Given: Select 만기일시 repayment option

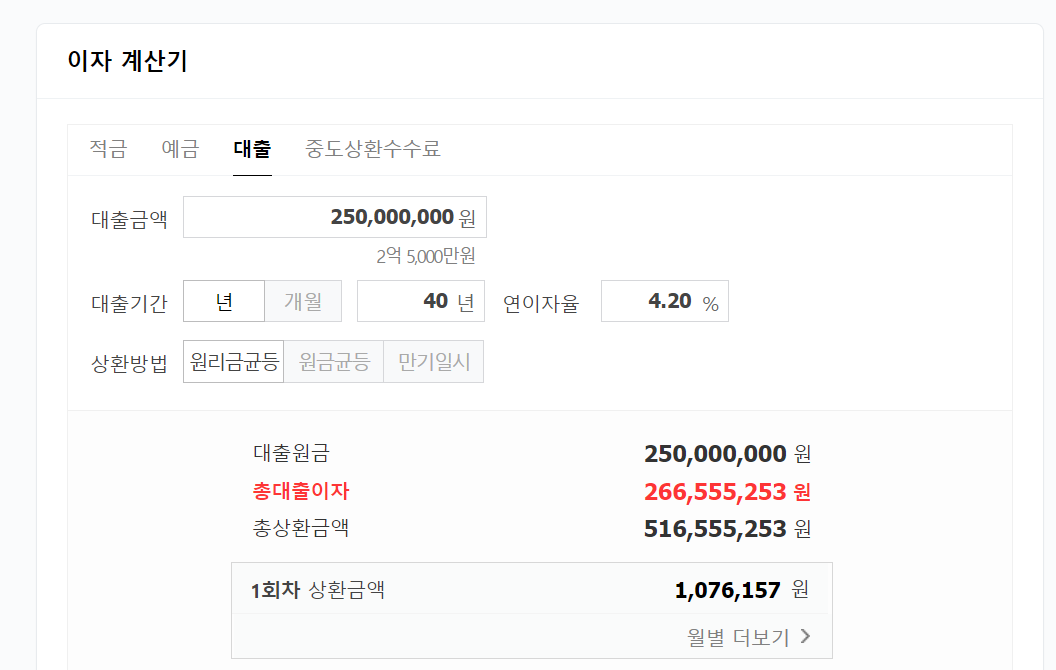Looking at the screenshot, I should [432, 361].
